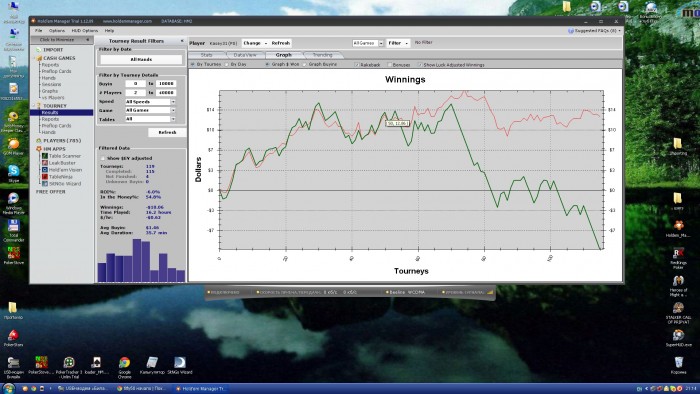
Task: Open PokerStove desktop icon on left edge
Action: click(13, 253)
